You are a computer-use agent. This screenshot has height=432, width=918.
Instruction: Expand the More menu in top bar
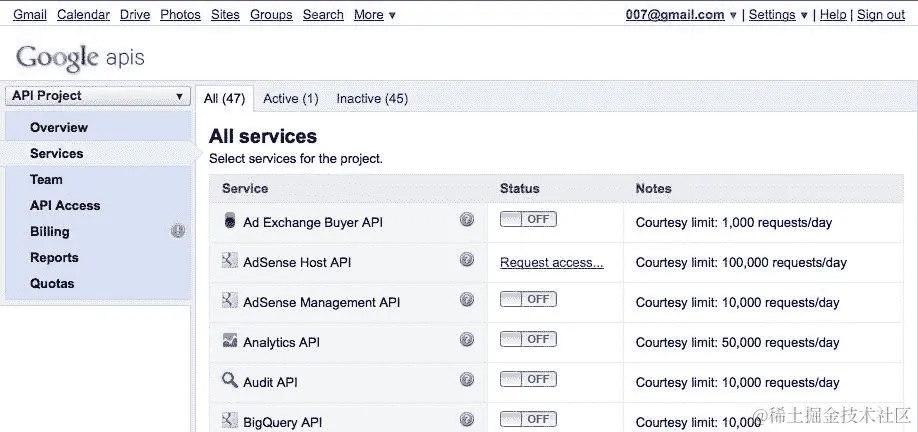coord(375,15)
